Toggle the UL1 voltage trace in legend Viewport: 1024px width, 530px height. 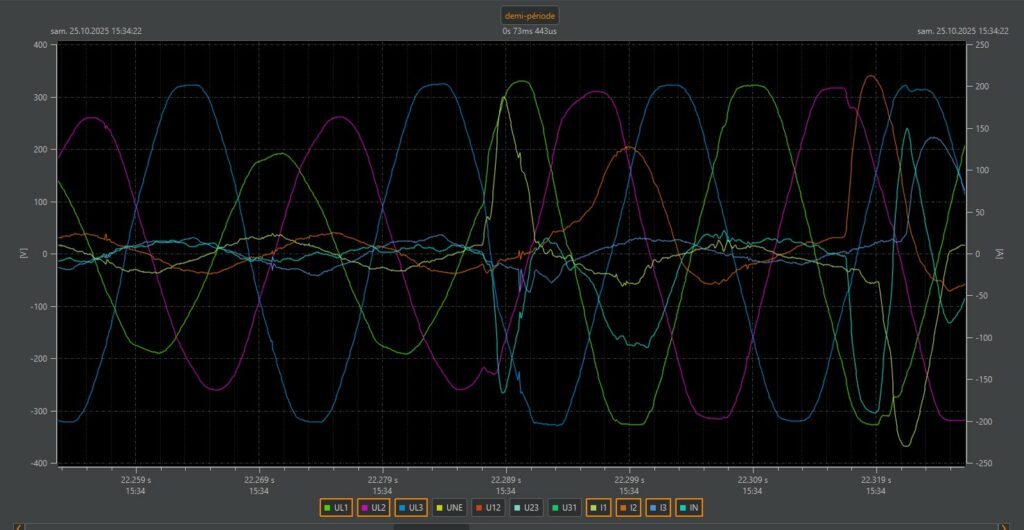(336, 508)
